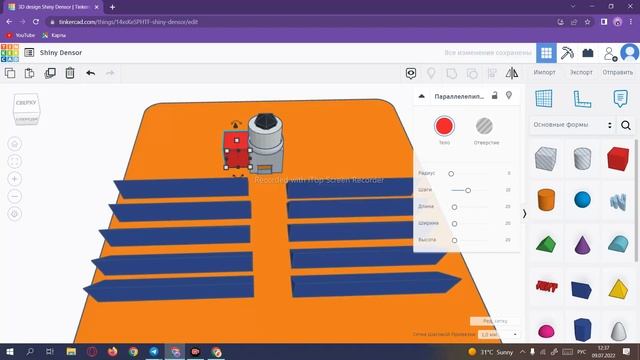This screenshot has width=640, height=360.
Task: Toggle shape visibility lightbulb in inspector
Action: tap(509, 96)
